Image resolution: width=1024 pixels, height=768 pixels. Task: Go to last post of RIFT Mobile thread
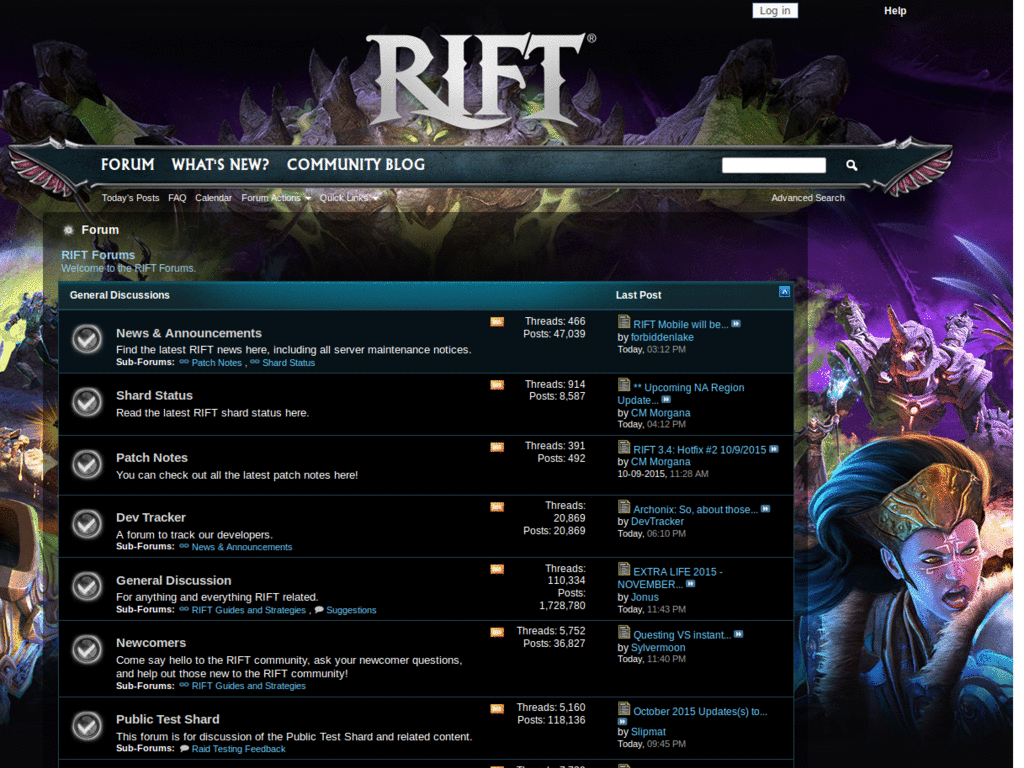point(736,324)
